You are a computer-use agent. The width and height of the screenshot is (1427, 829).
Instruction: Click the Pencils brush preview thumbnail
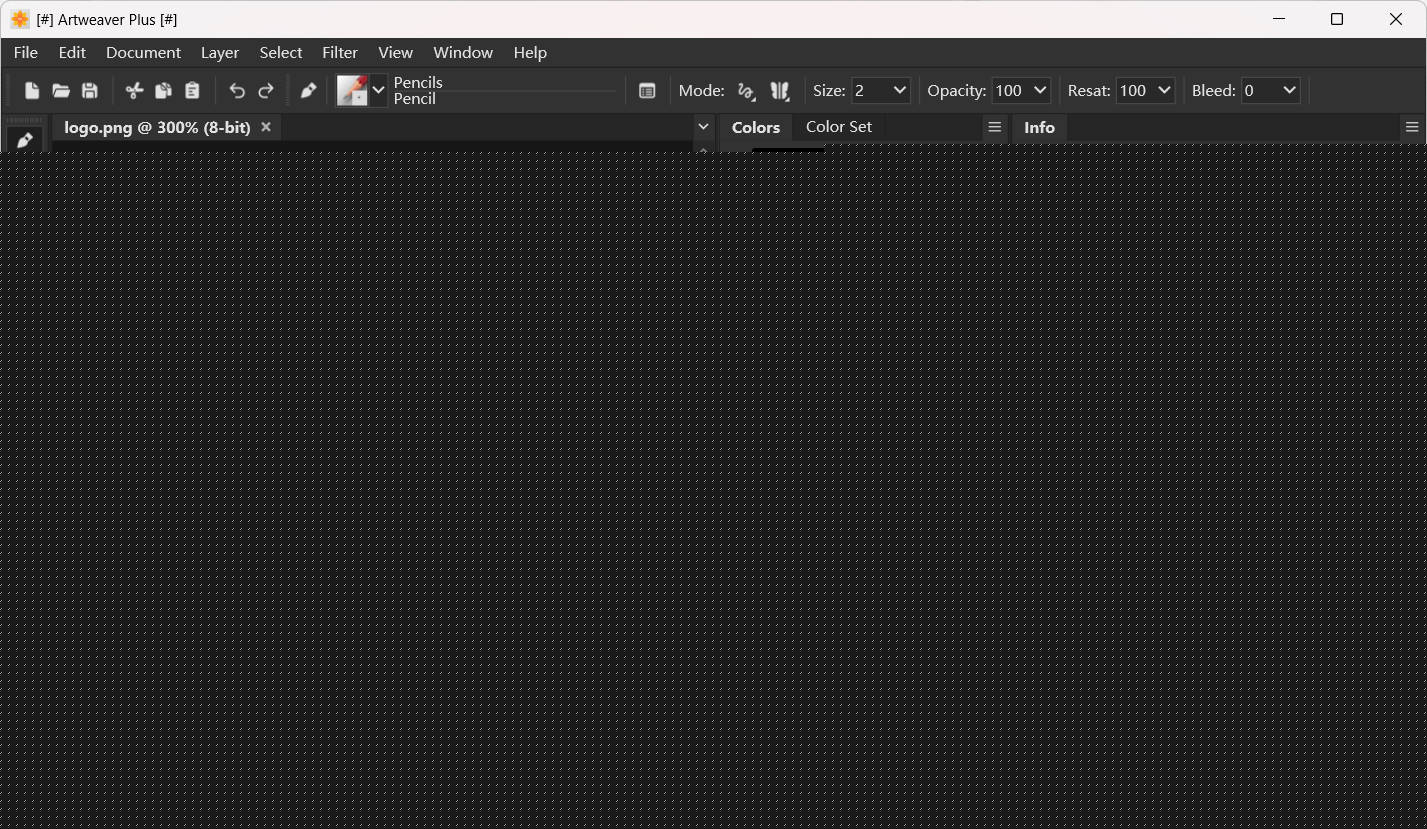click(352, 91)
